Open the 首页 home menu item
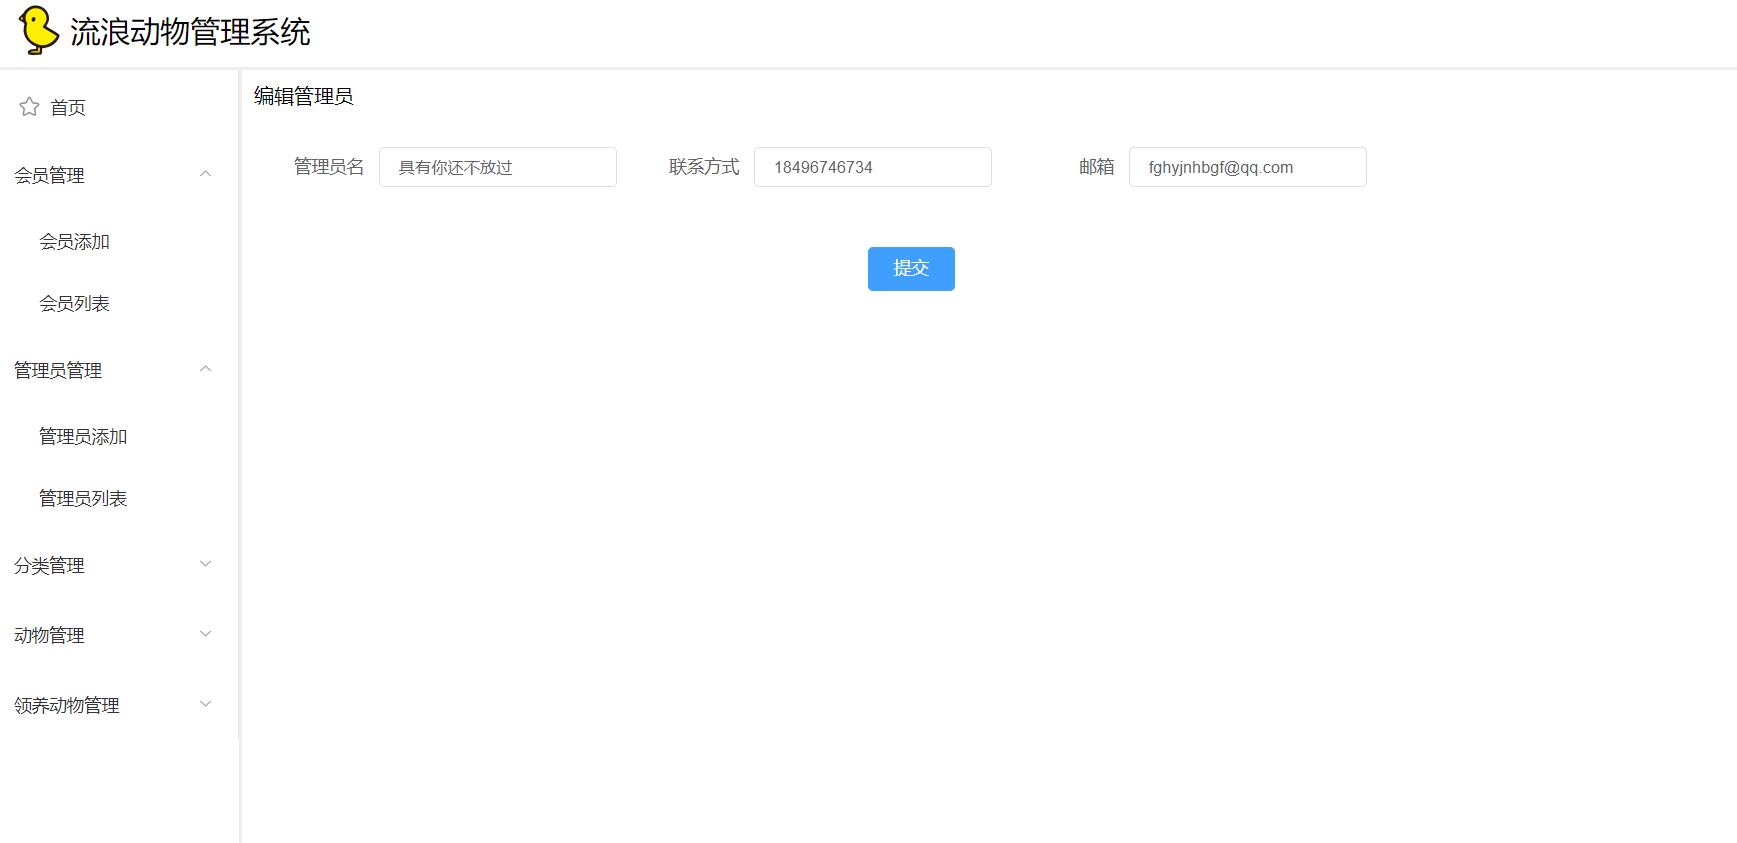The image size is (1737, 843). click(x=68, y=107)
